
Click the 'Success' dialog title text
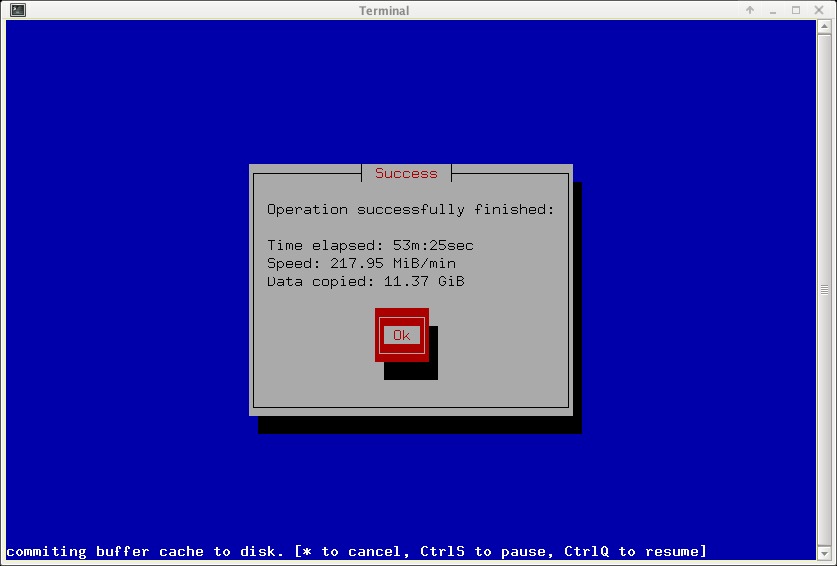click(406, 173)
